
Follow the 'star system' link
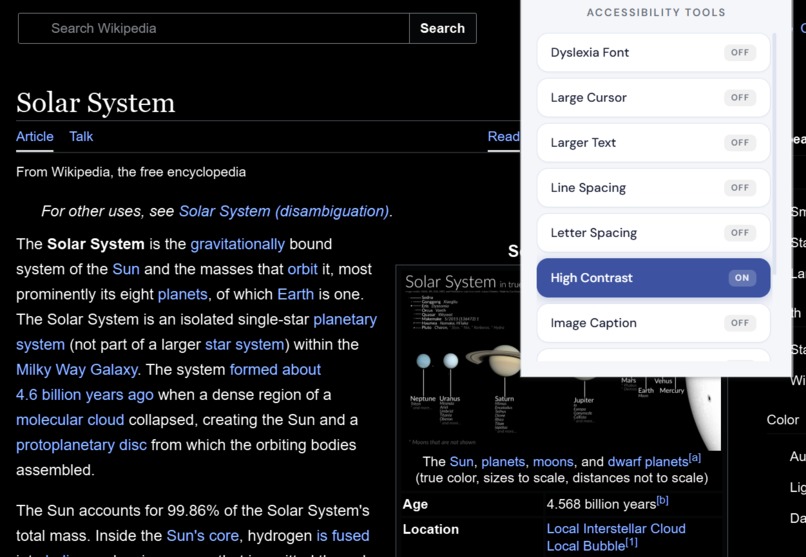tap(245, 345)
